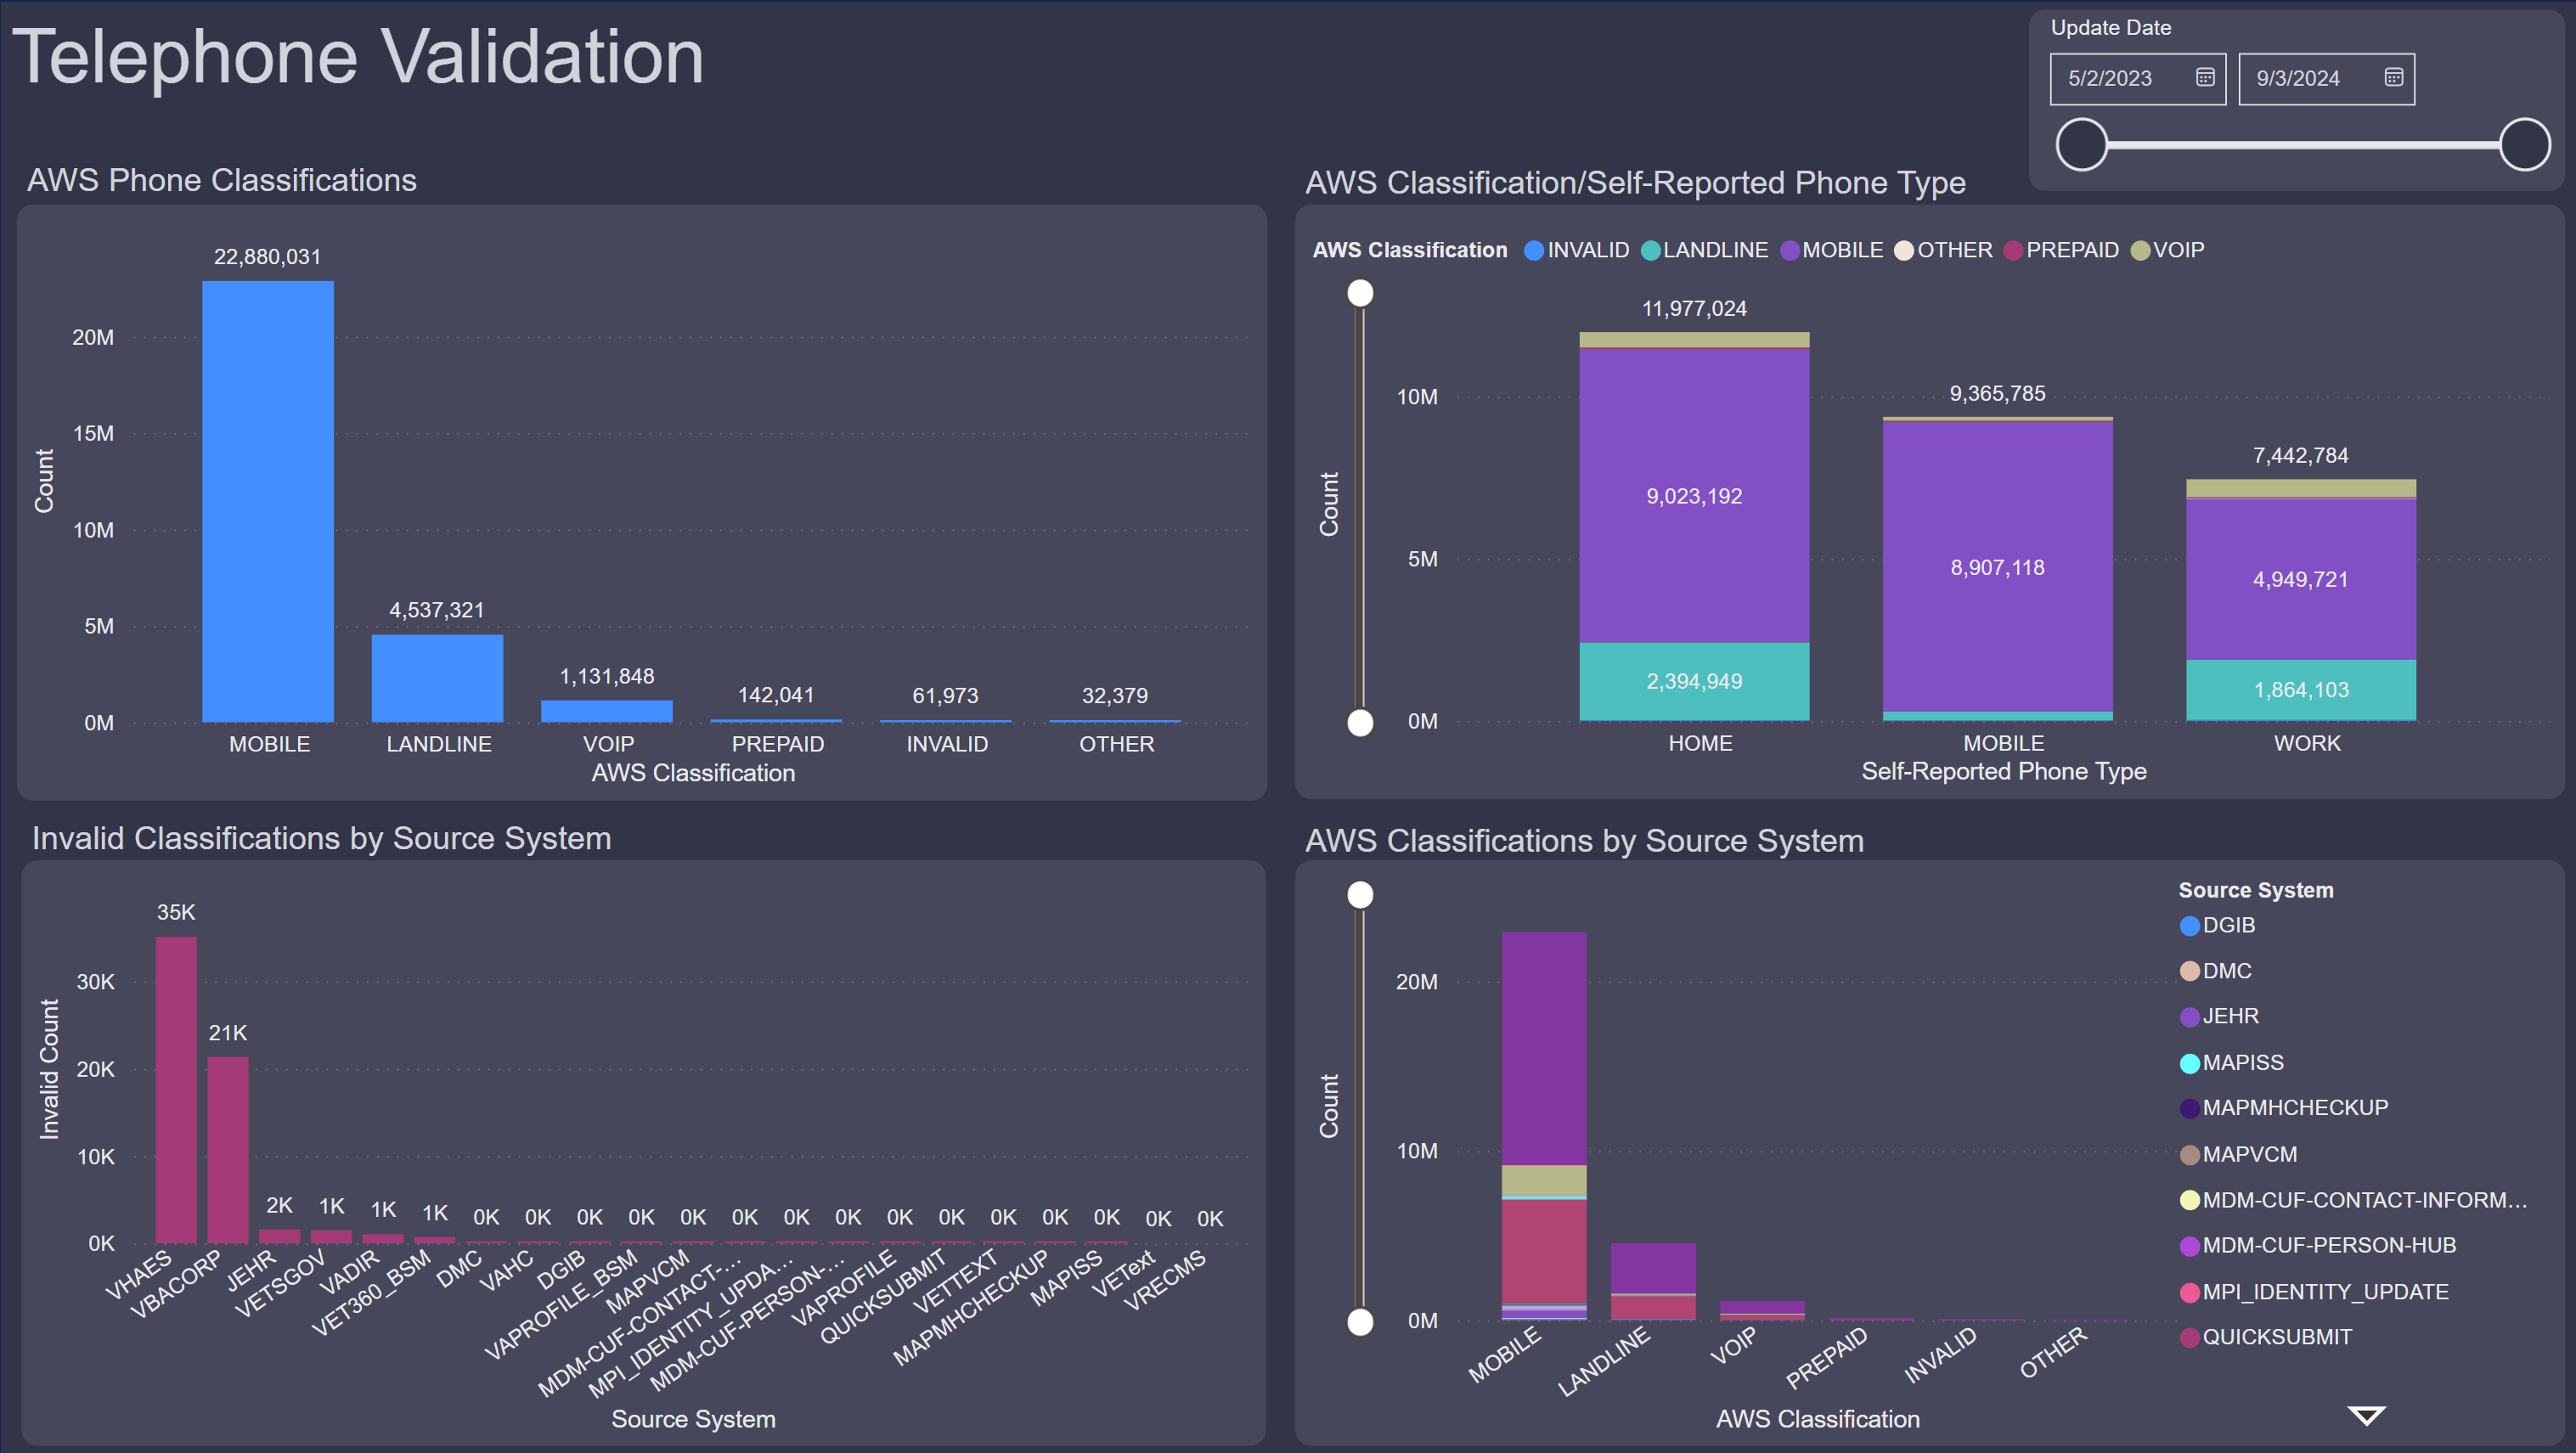Select MPI_IDENTITY_UPDATE legend entry

pyautogui.click(x=2314, y=1292)
